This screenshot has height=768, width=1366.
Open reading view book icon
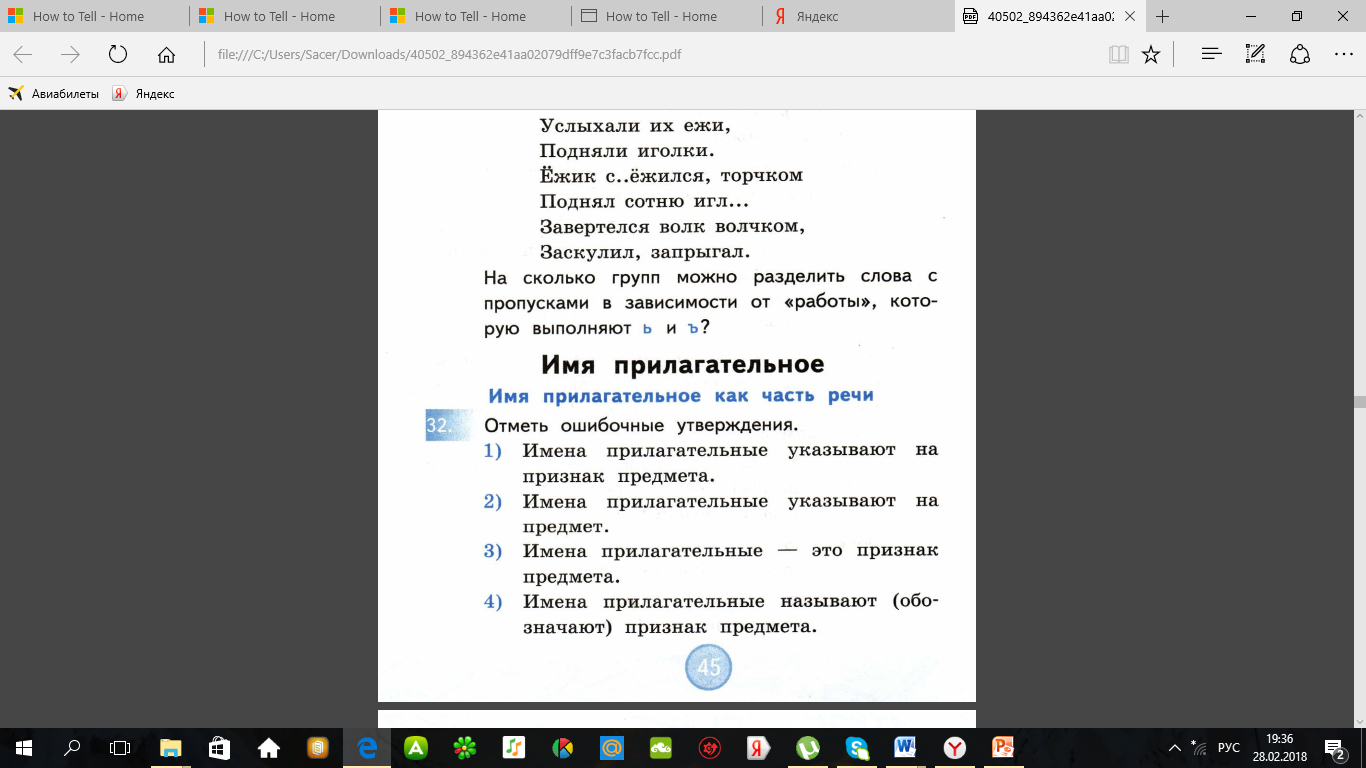[x=1118, y=55]
